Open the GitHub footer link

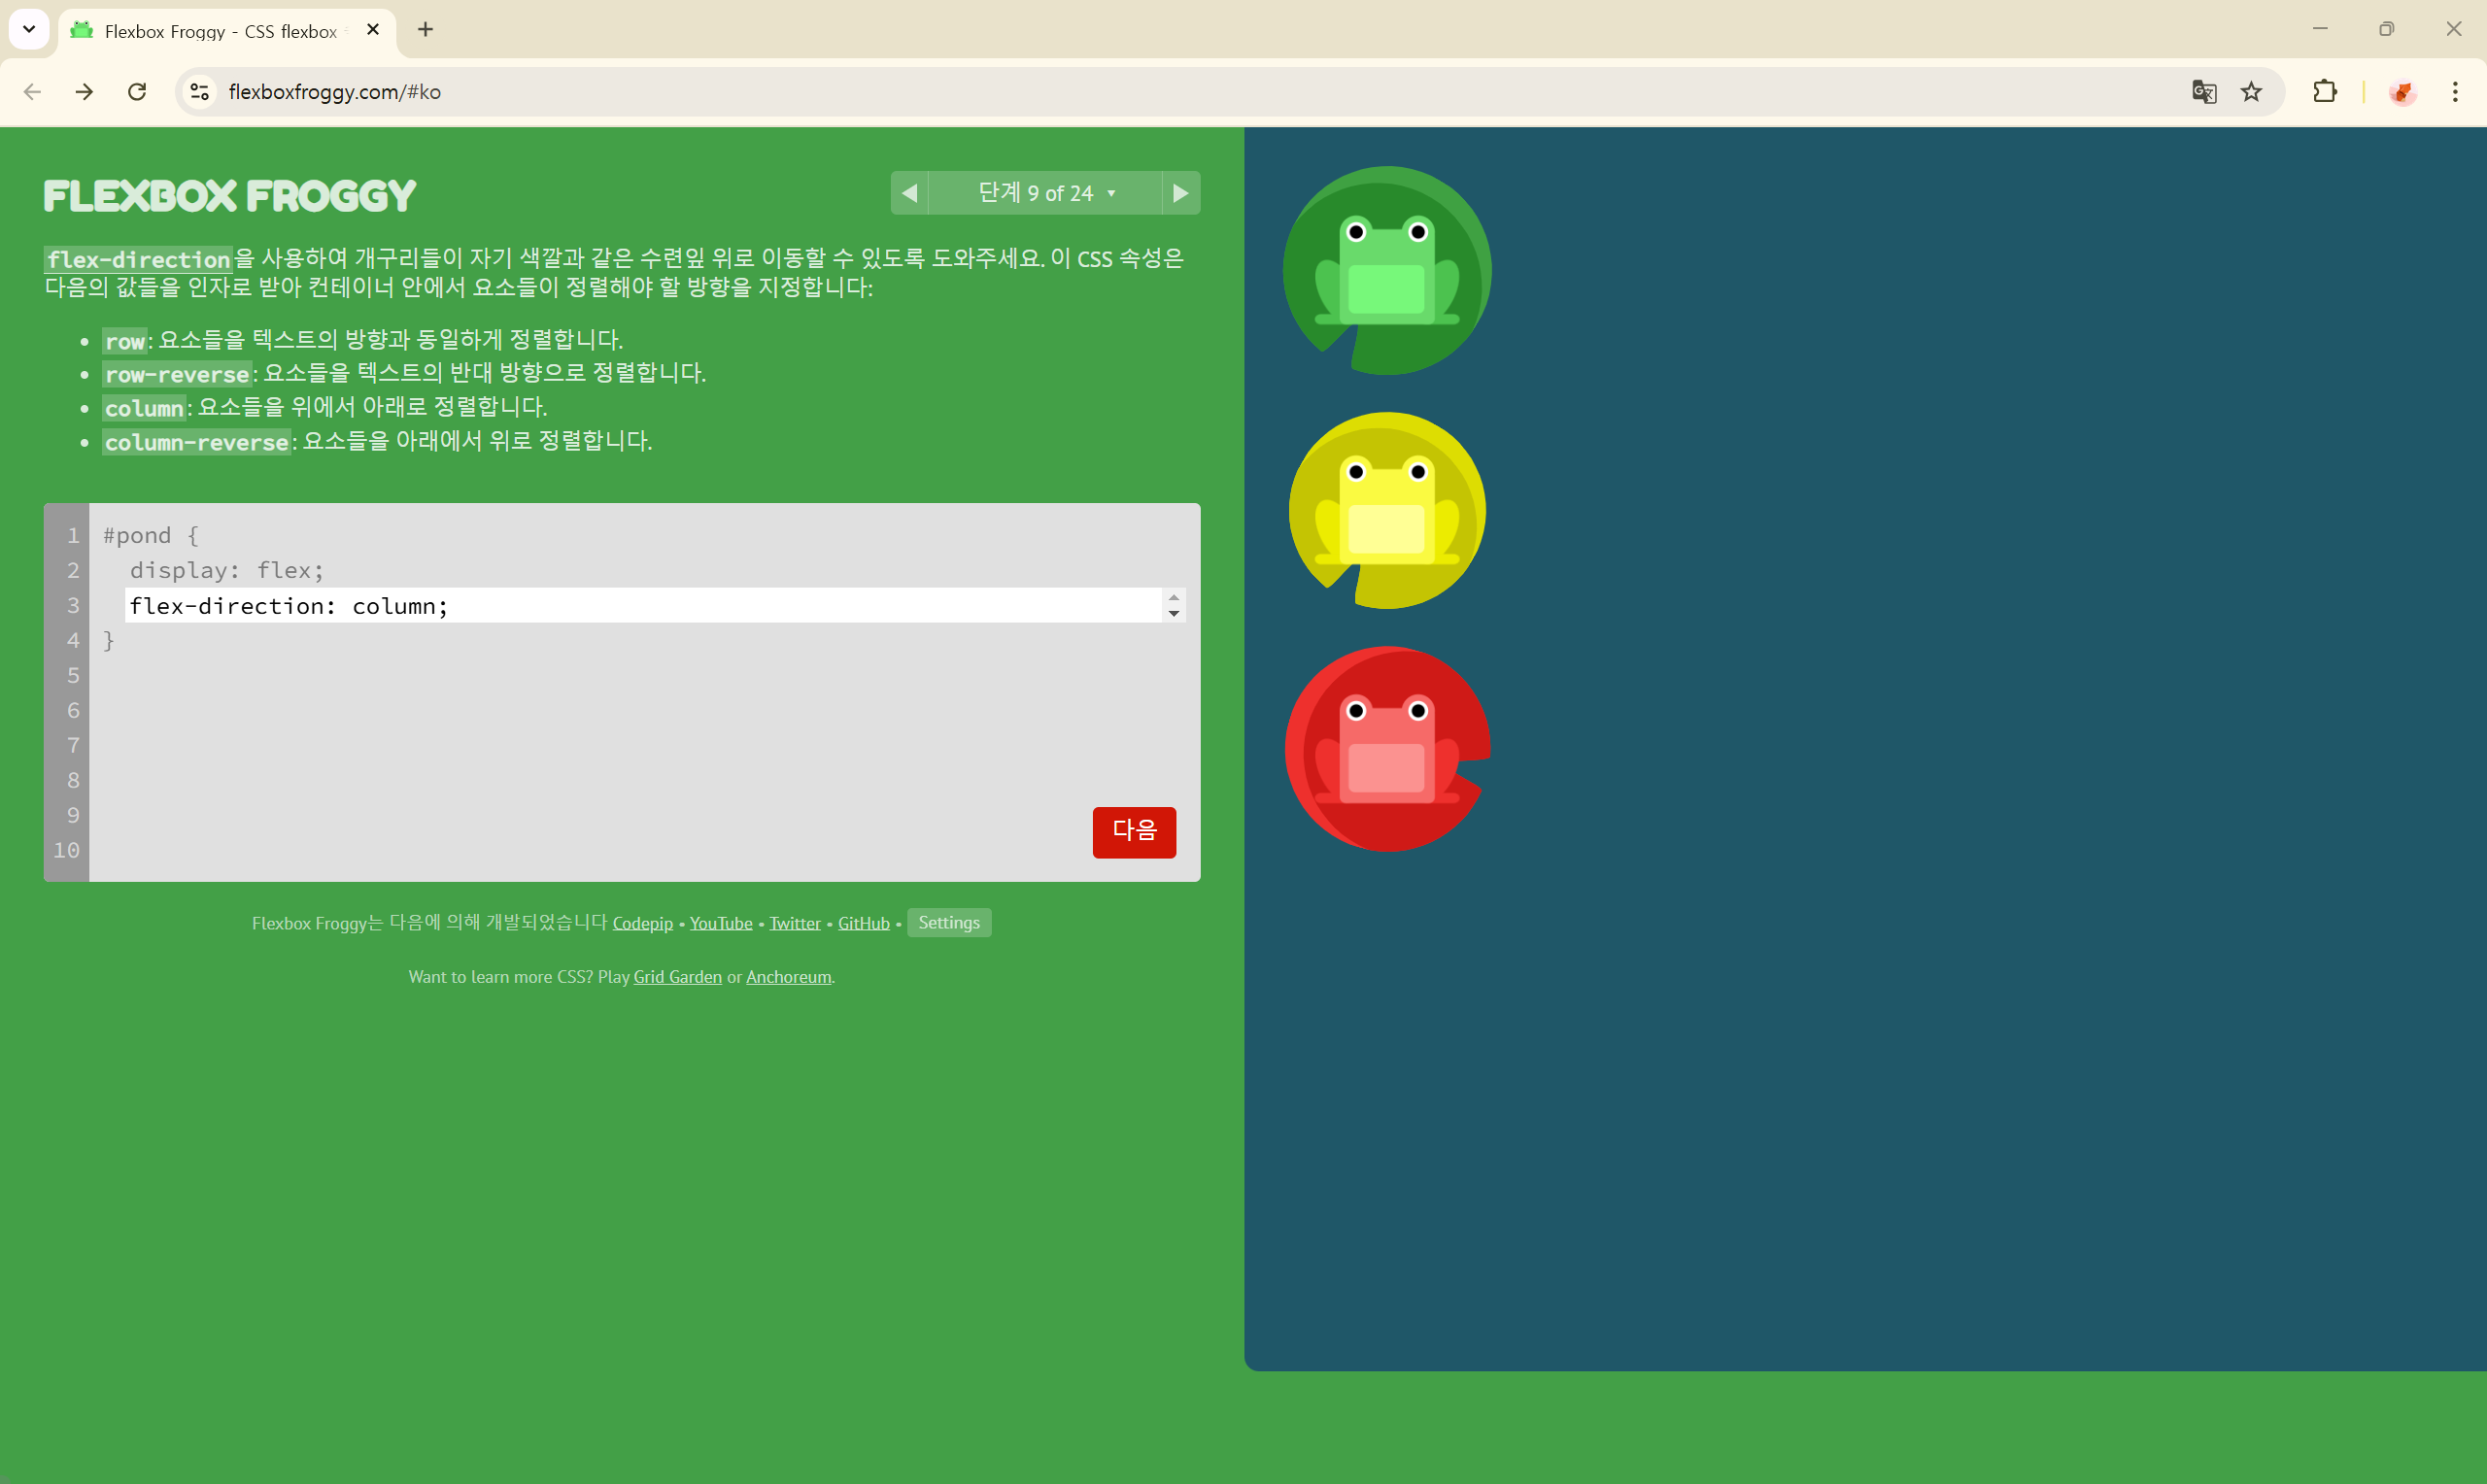pos(863,923)
